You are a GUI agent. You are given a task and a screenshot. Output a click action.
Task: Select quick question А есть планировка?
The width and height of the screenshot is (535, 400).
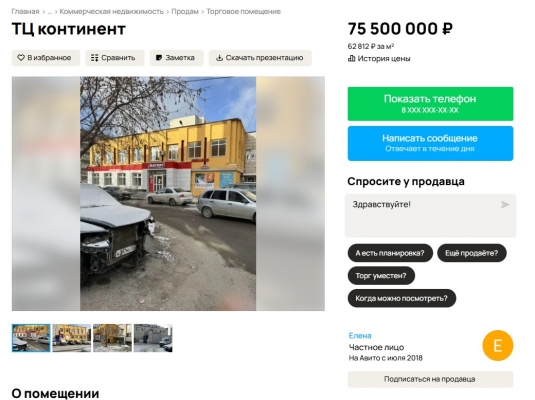point(390,253)
